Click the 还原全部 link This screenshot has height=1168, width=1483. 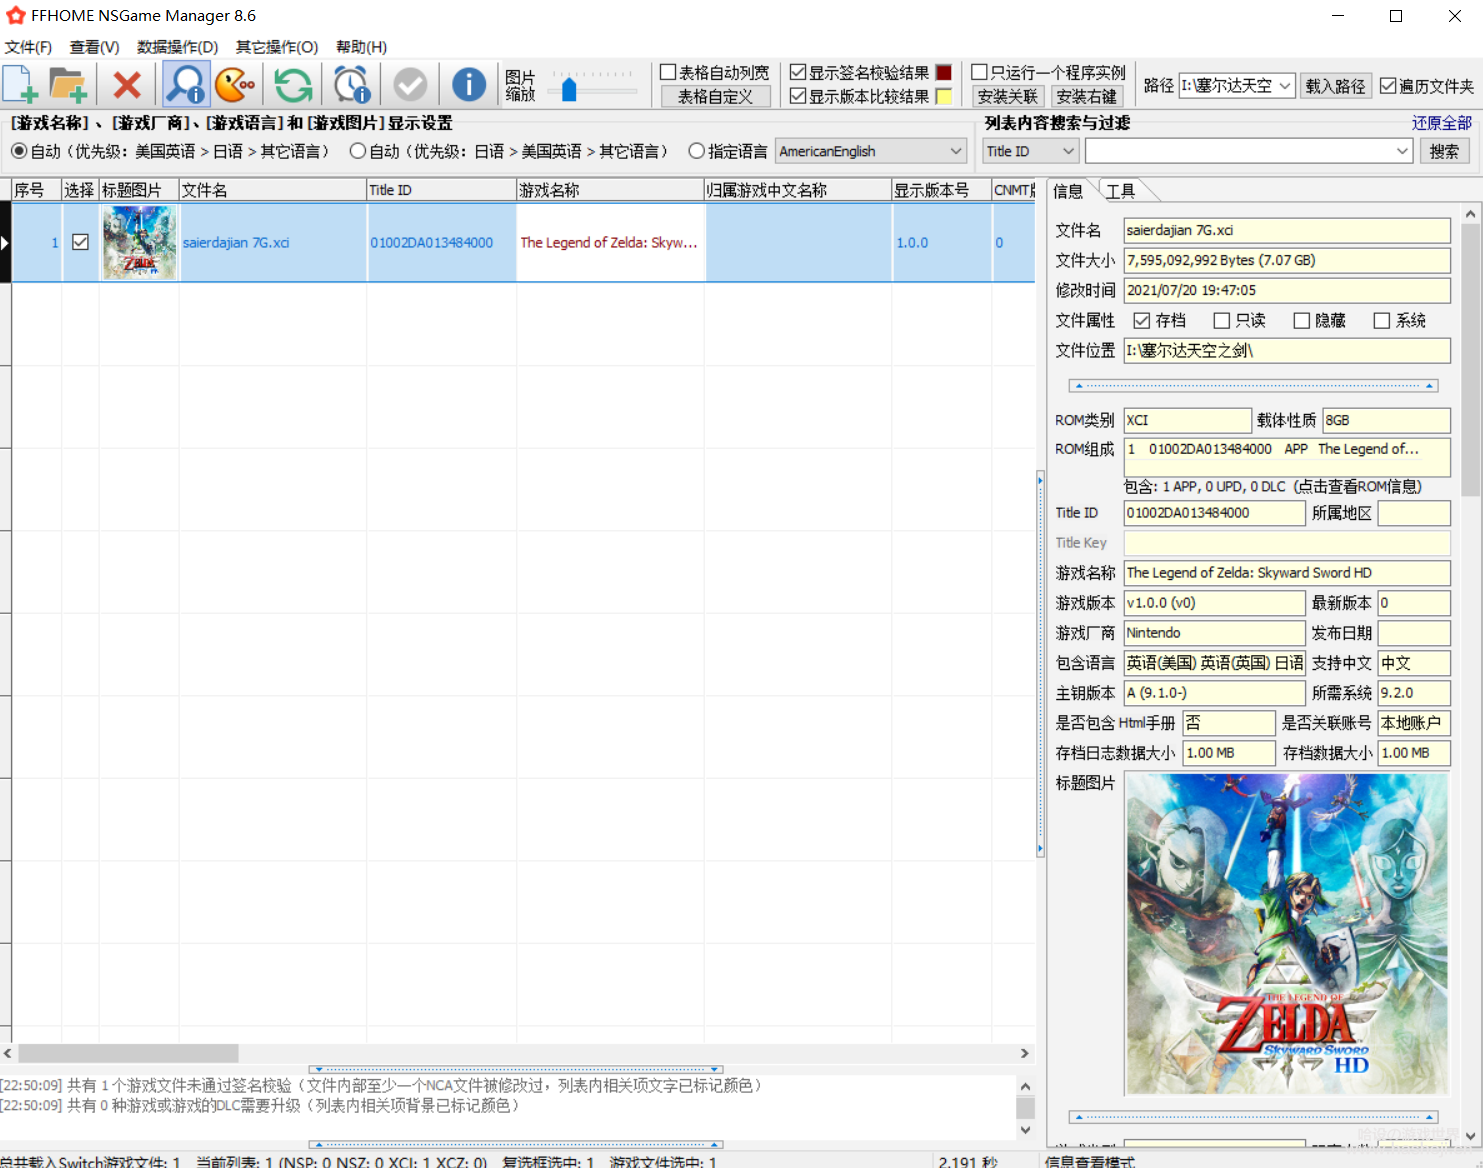pos(1442,123)
